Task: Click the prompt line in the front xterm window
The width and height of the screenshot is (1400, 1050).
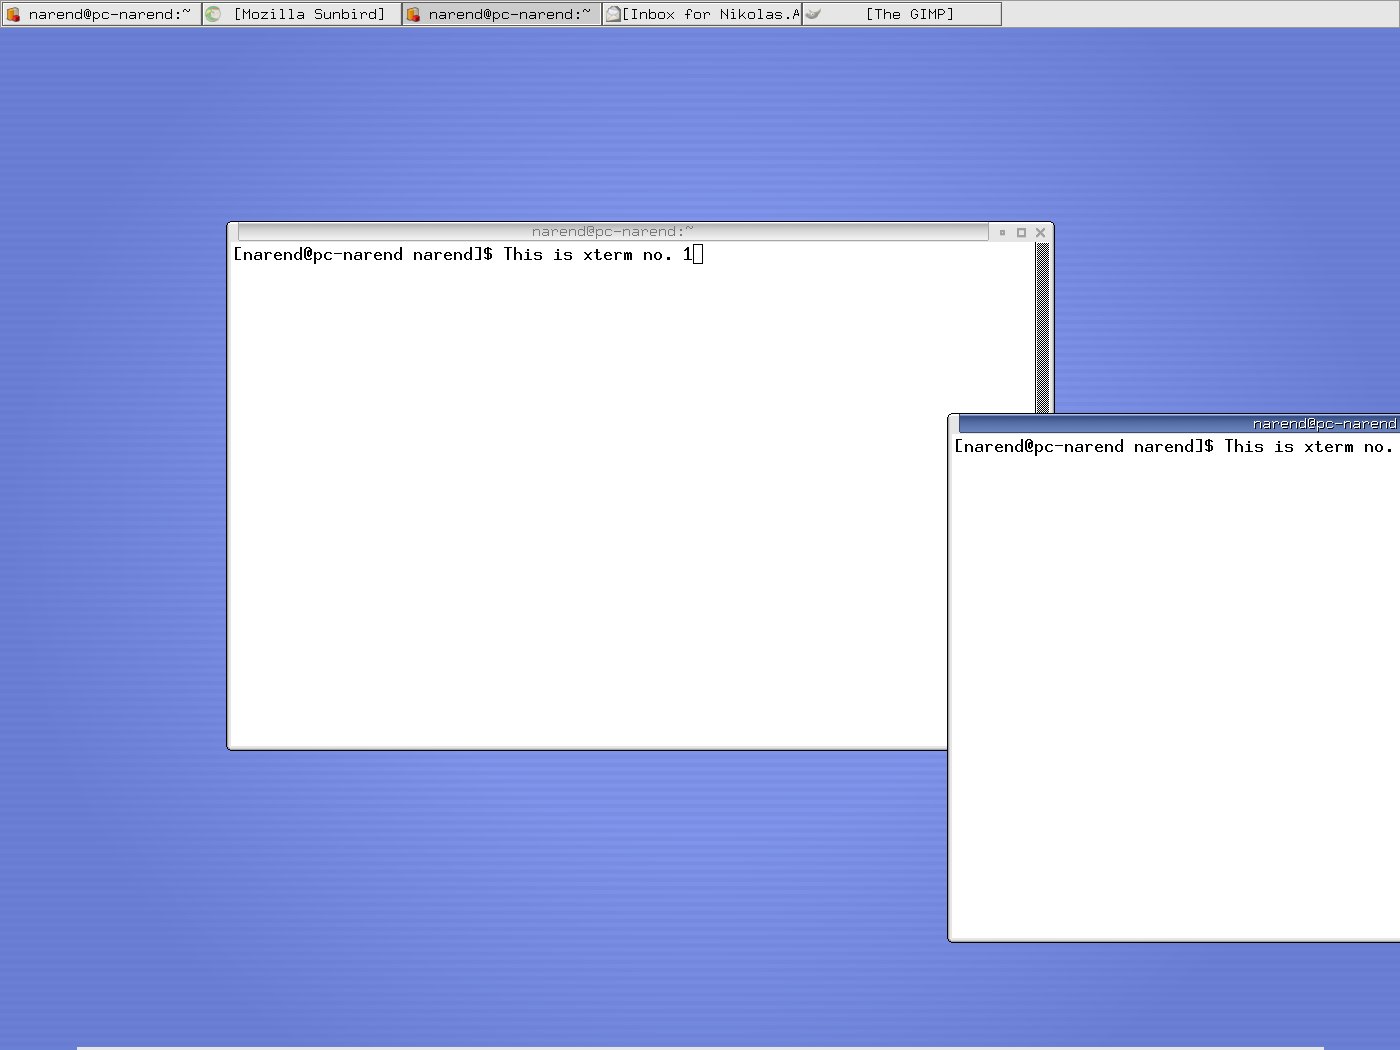Action: (1170, 447)
